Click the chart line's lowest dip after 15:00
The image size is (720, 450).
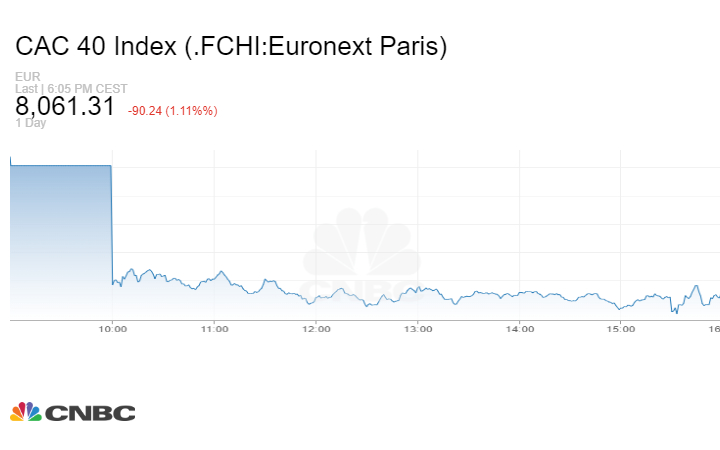[x=675, y=312]
